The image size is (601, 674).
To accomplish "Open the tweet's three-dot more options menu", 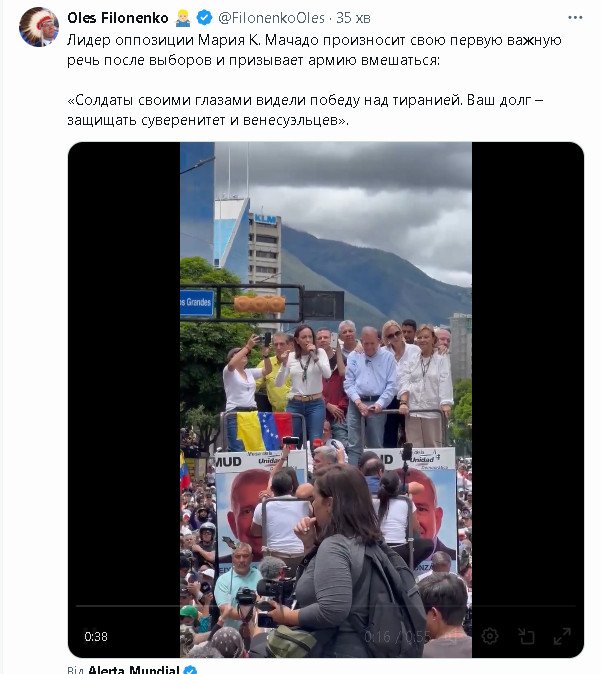I will coord(575,18).
